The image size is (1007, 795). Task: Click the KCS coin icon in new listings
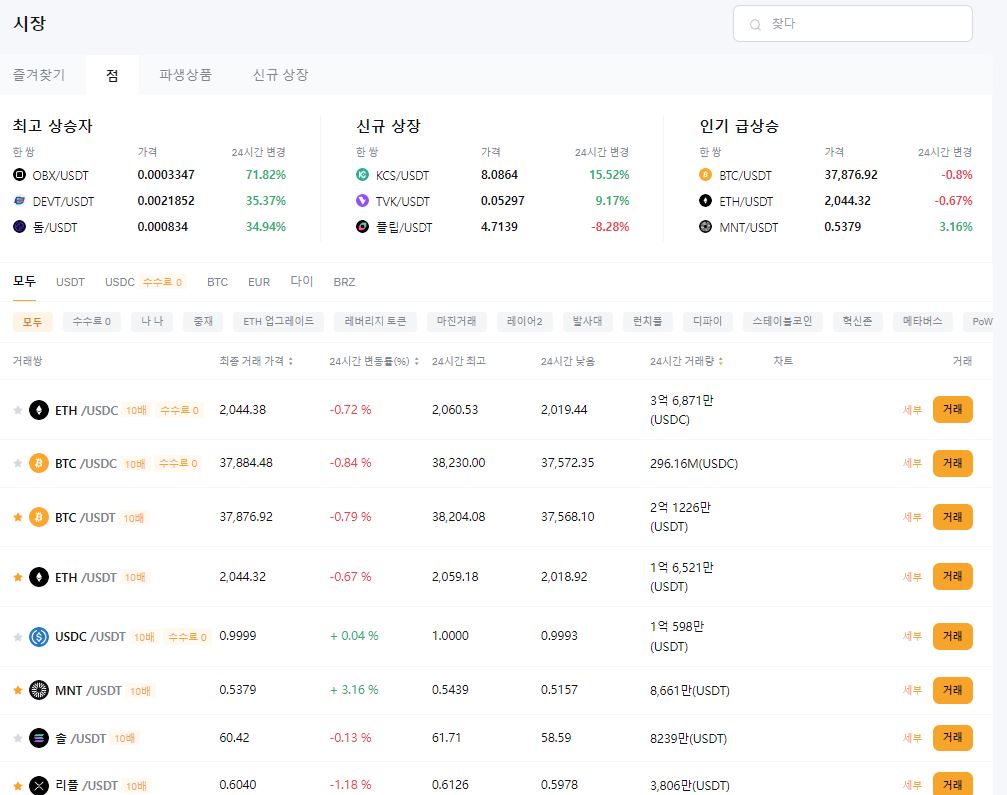(362, 175)
